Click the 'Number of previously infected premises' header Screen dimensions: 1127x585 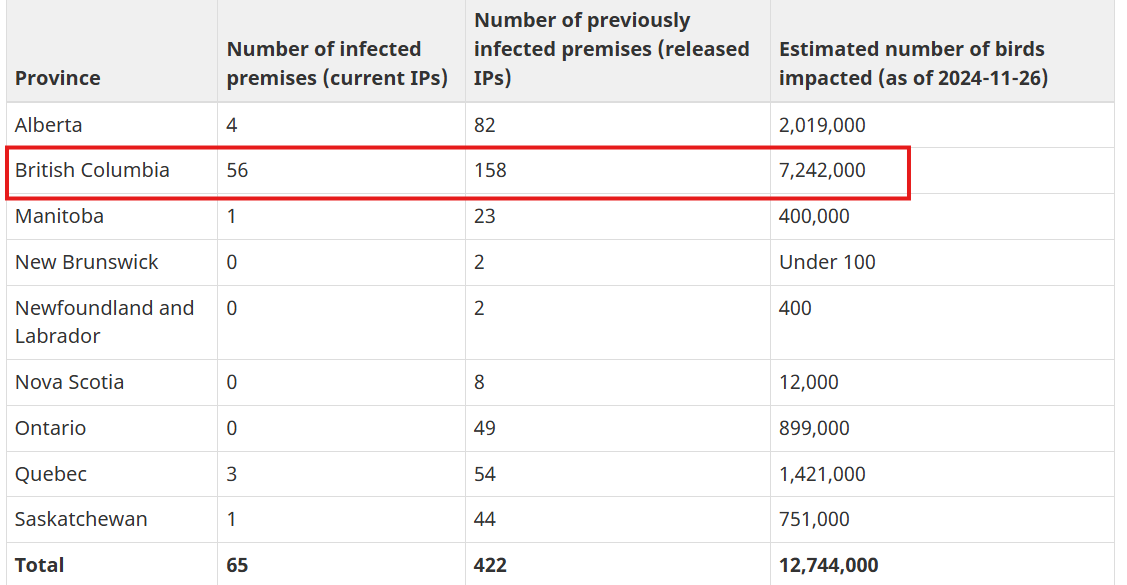[612, 49]
